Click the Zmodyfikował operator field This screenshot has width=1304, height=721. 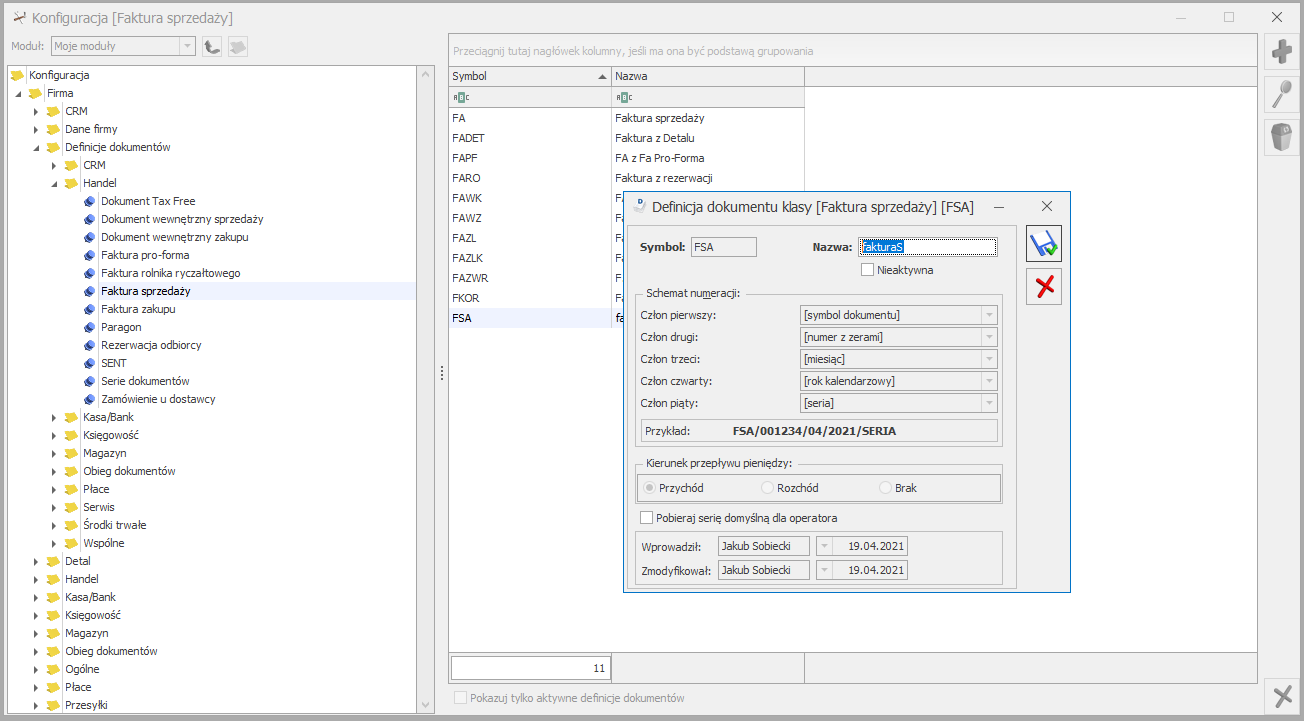[x=764, y=570]
